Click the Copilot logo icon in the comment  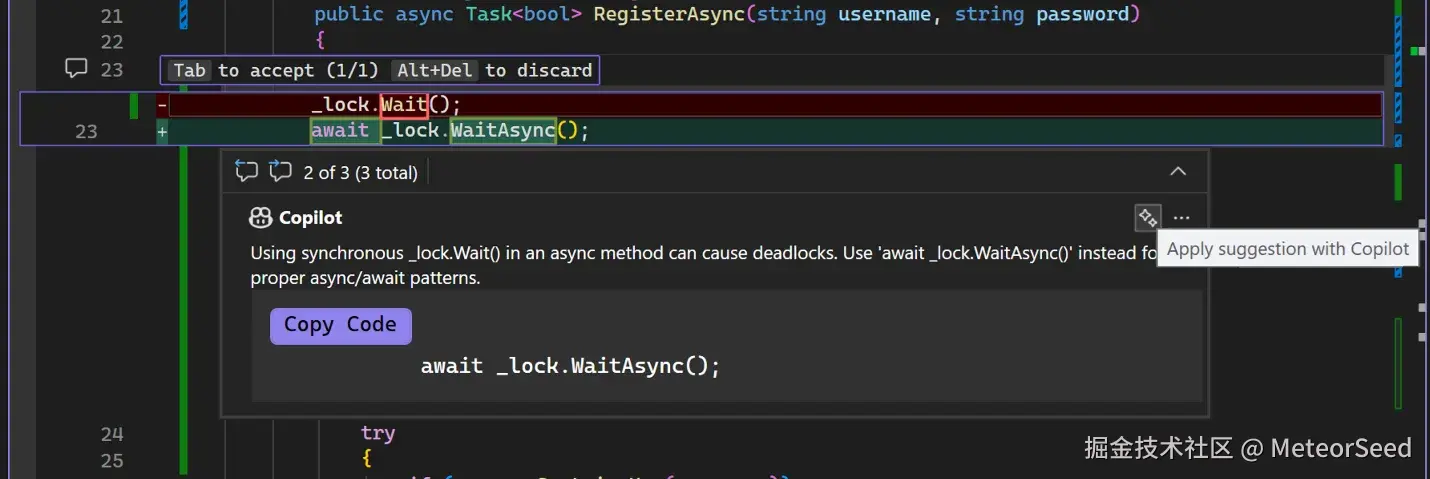(x=261, y=218)
